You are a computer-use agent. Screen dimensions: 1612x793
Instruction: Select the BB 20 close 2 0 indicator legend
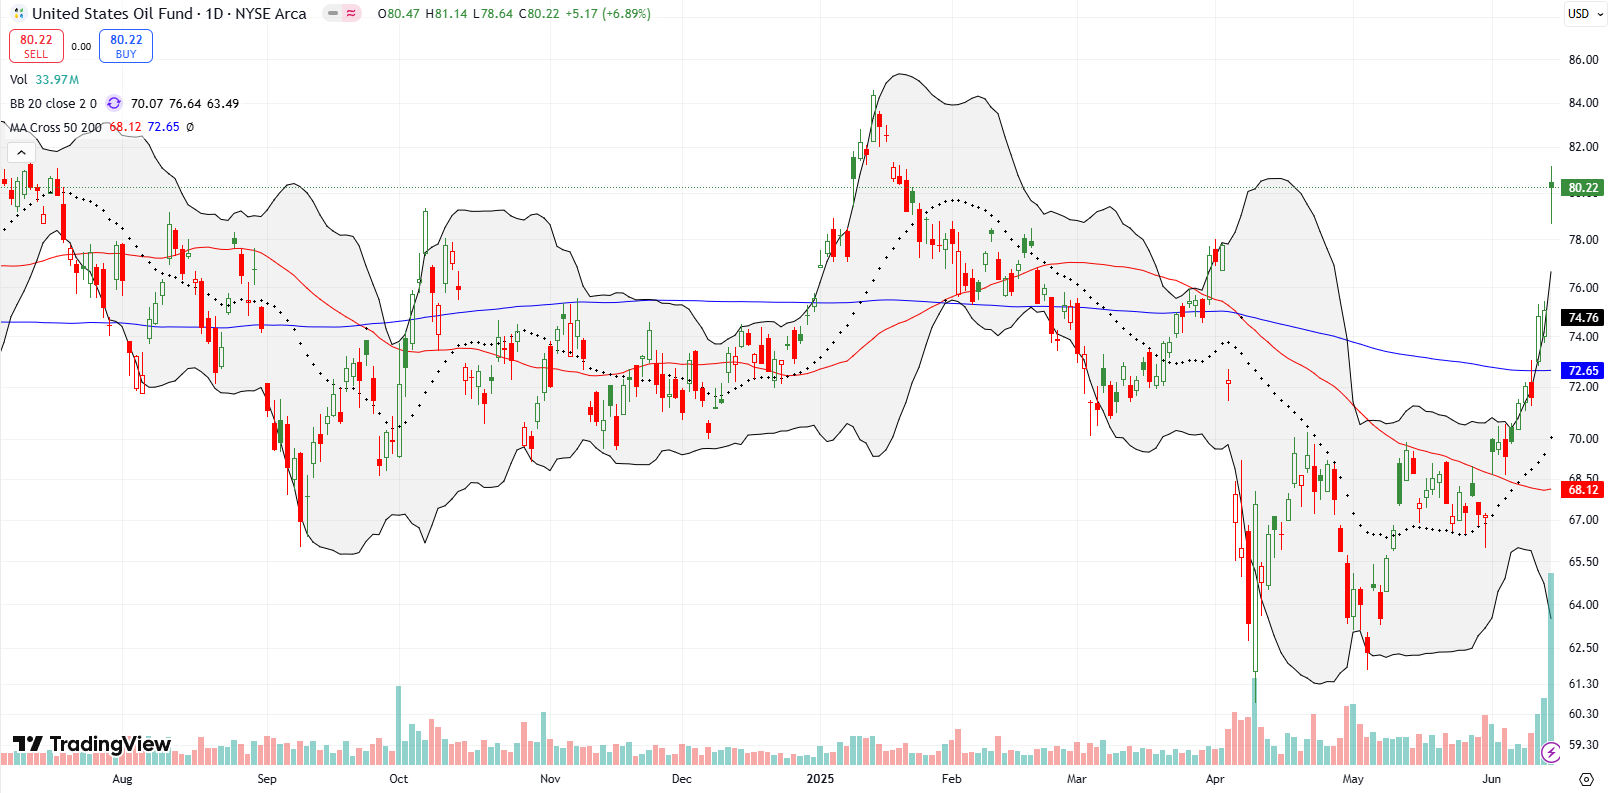pos(53,104)
